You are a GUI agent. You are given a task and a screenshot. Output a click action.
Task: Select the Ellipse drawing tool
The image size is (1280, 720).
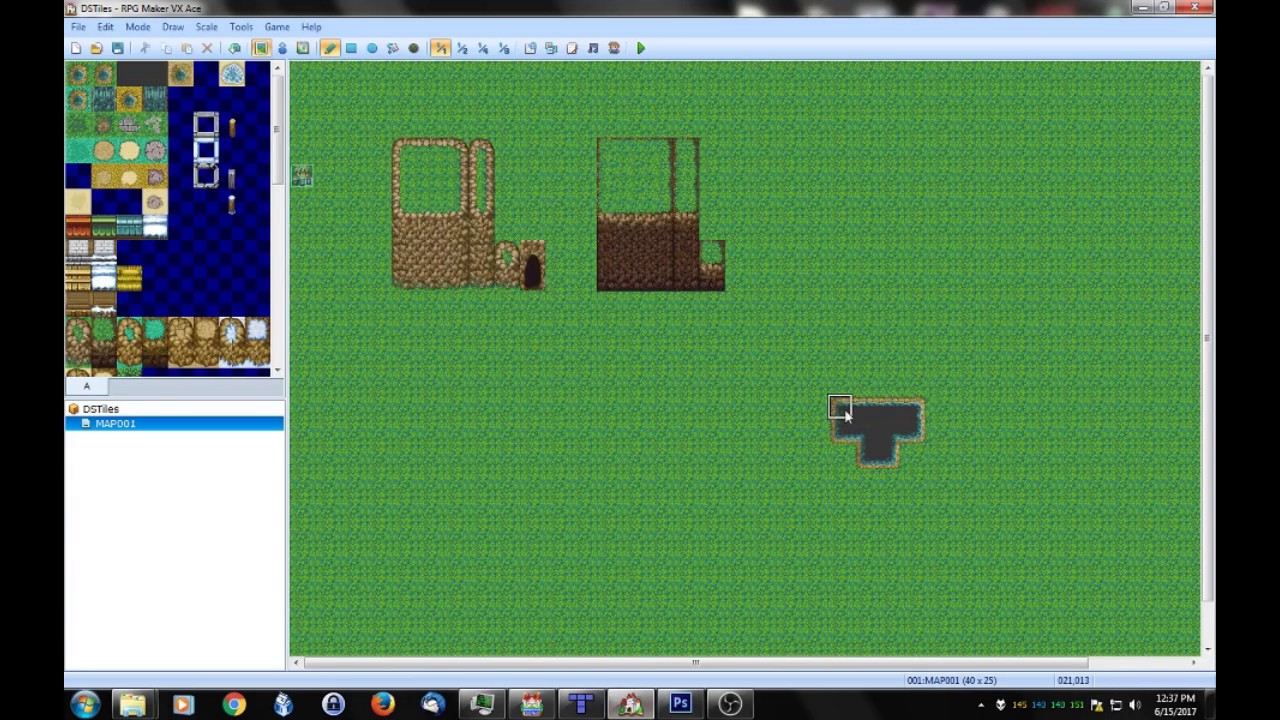tap(372, 48)
